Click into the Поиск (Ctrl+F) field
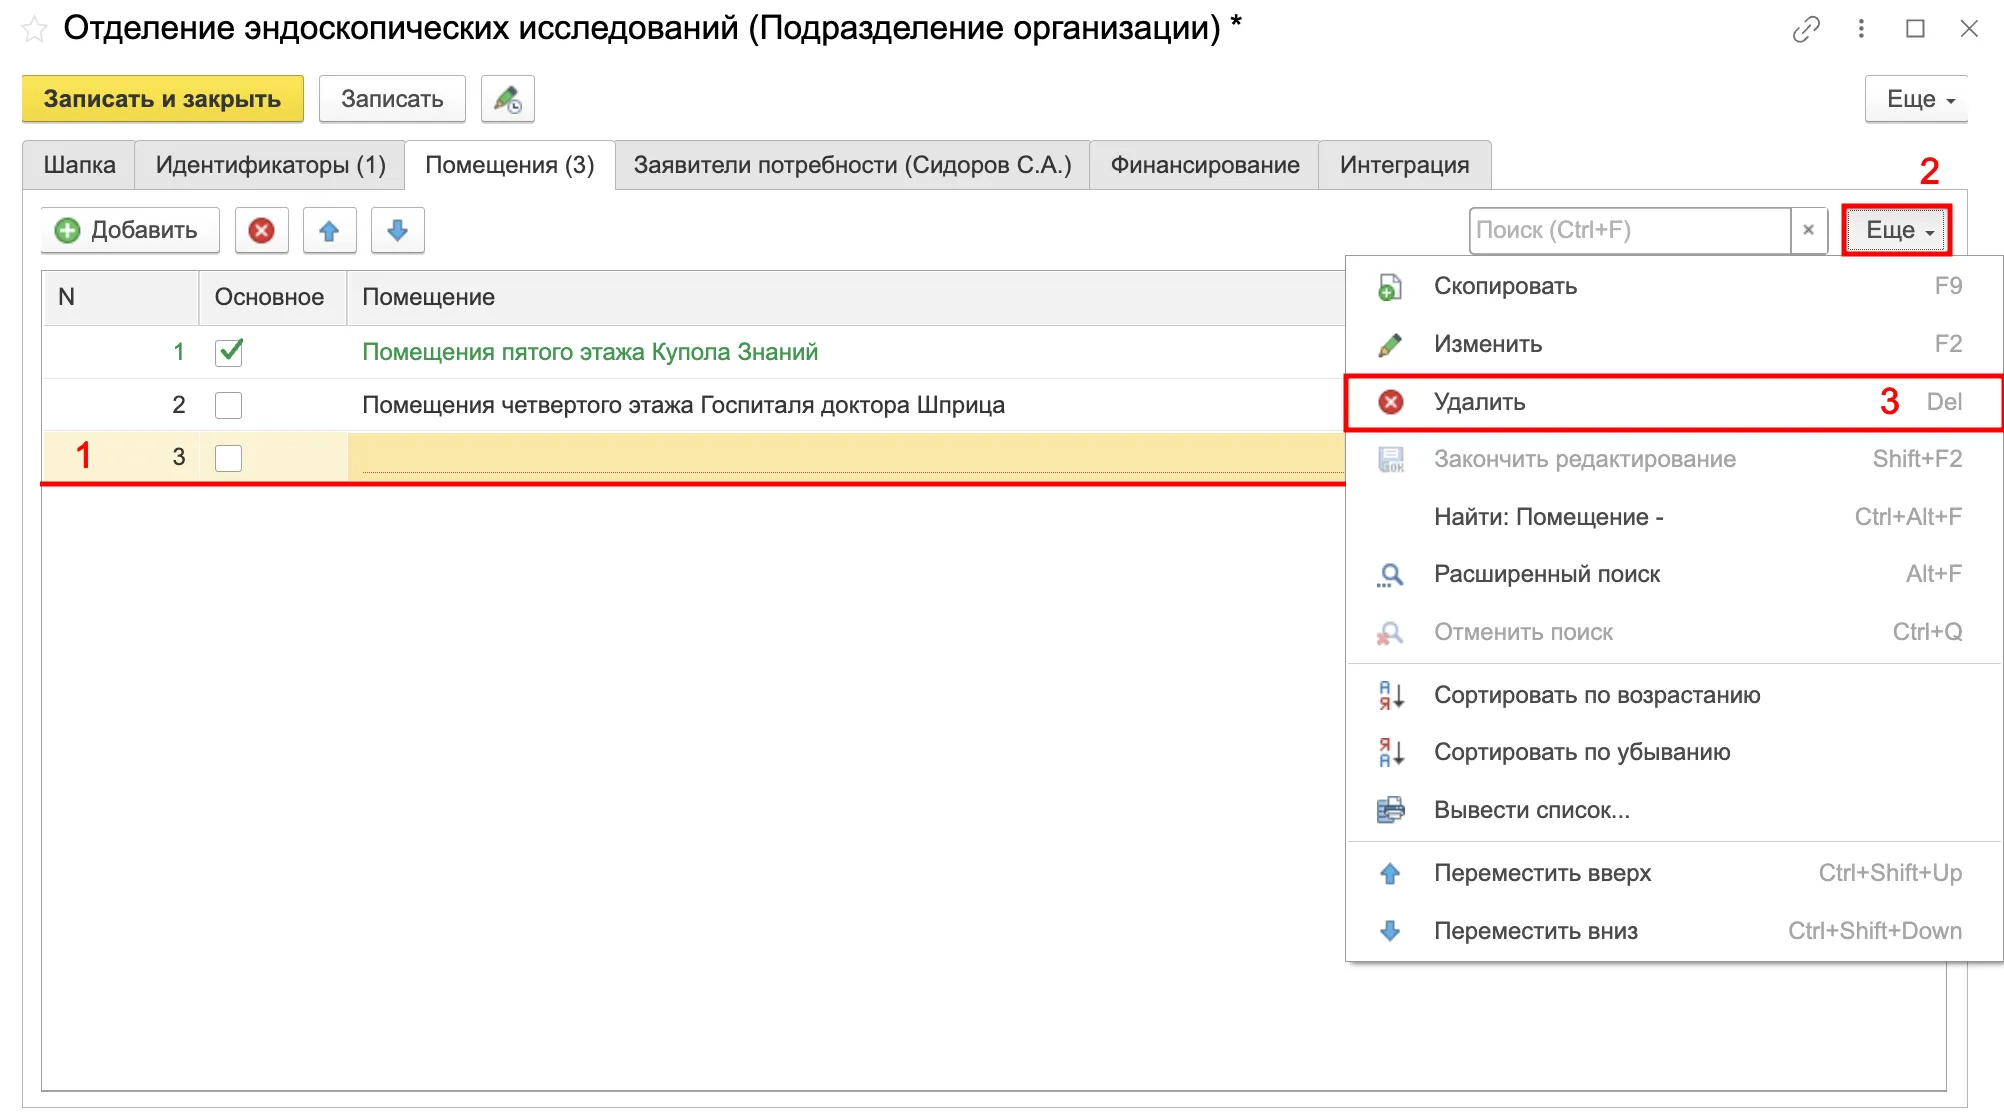The height and width of the screenshot is (1118, 2004). 1630,231
